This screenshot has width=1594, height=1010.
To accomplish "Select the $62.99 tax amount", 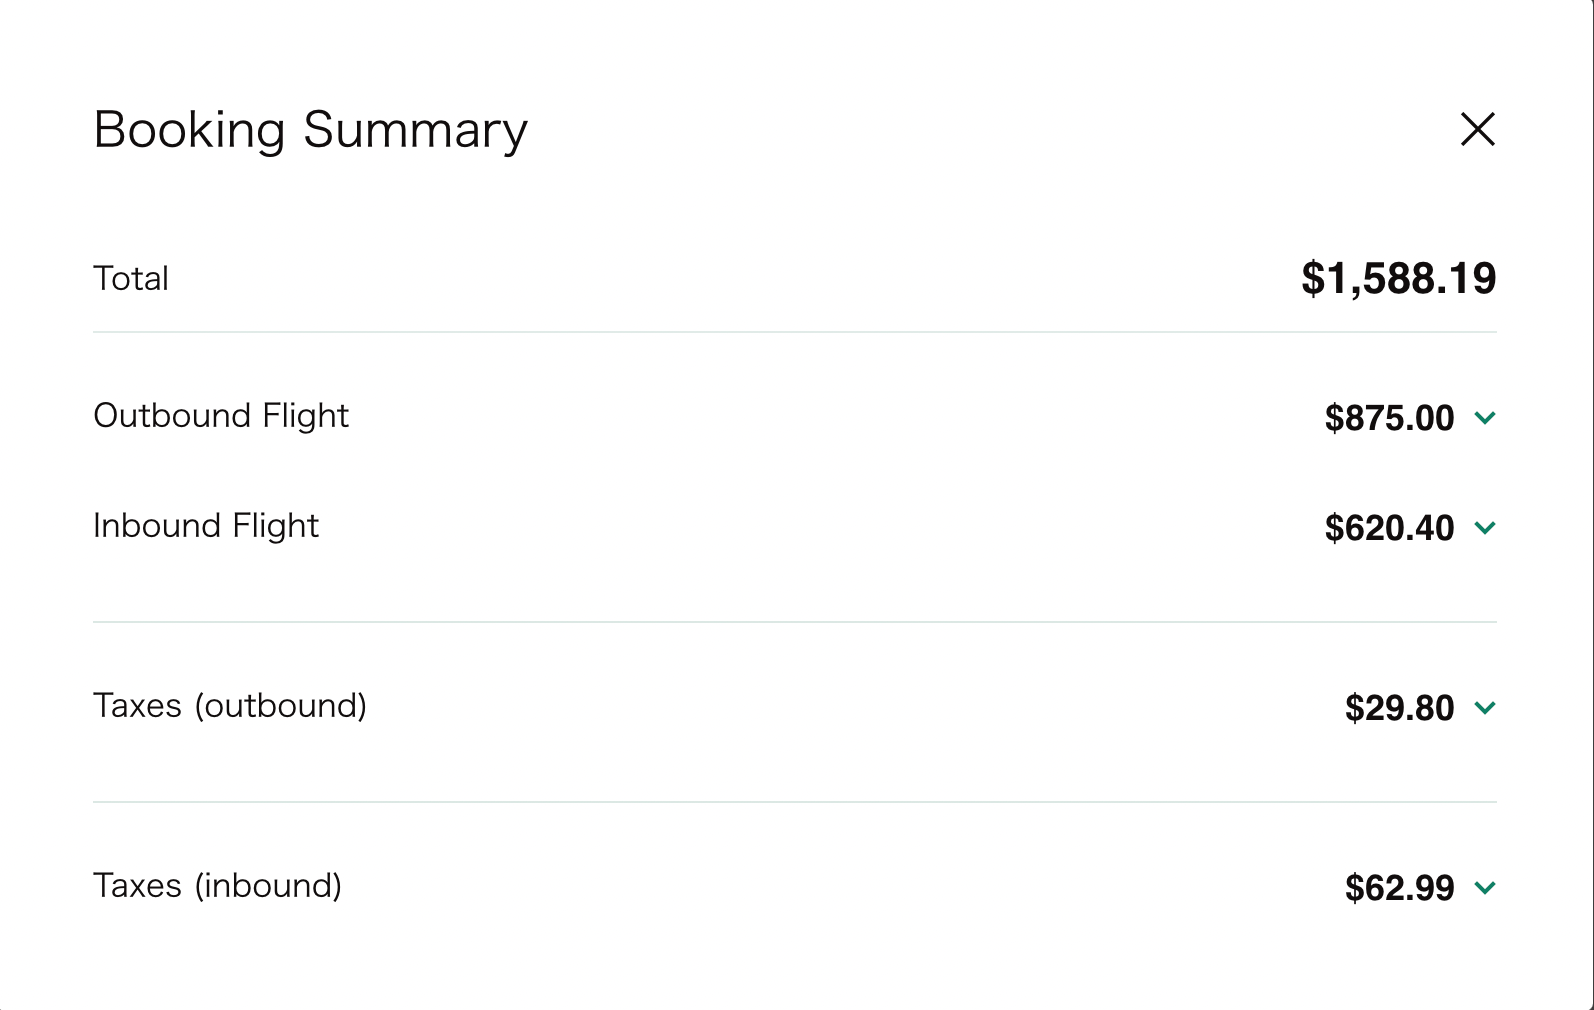I will 1399,888.
